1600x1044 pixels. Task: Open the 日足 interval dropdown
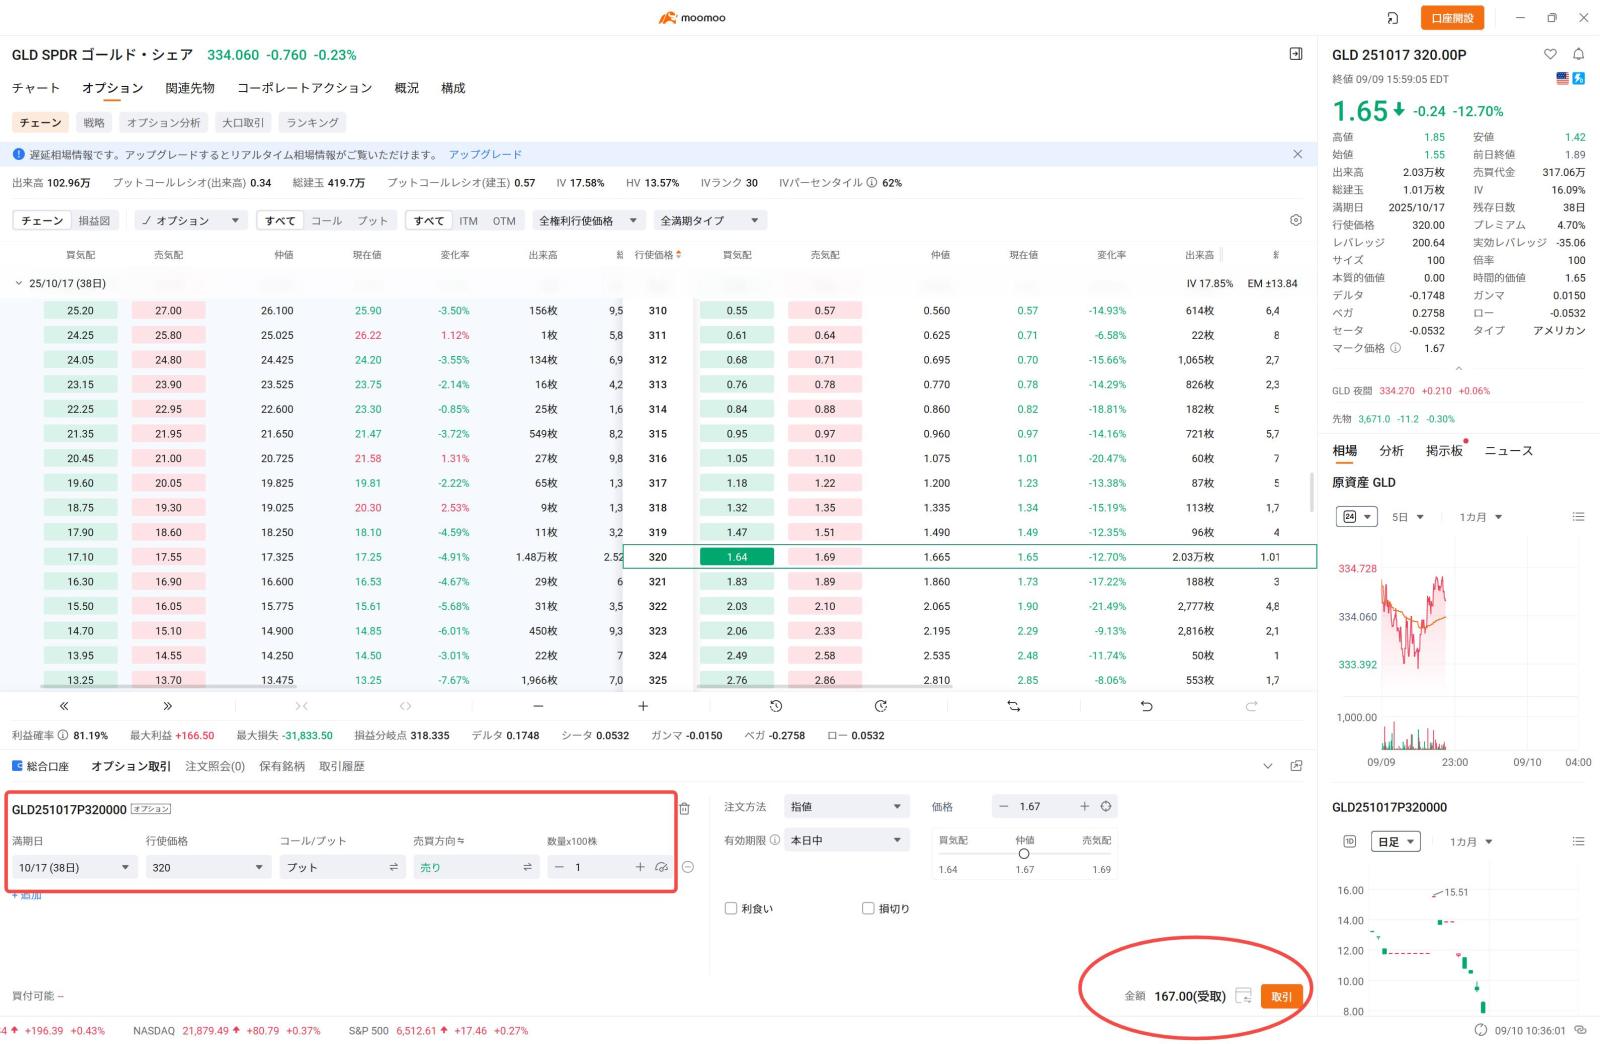click(1396, 842)
